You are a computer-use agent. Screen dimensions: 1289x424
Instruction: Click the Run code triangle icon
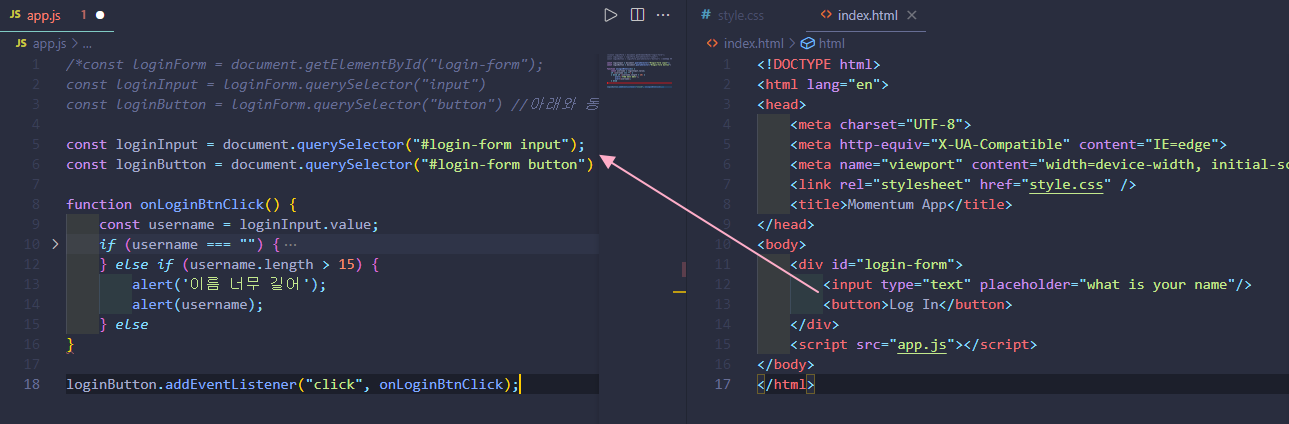[x=611, y=15]
